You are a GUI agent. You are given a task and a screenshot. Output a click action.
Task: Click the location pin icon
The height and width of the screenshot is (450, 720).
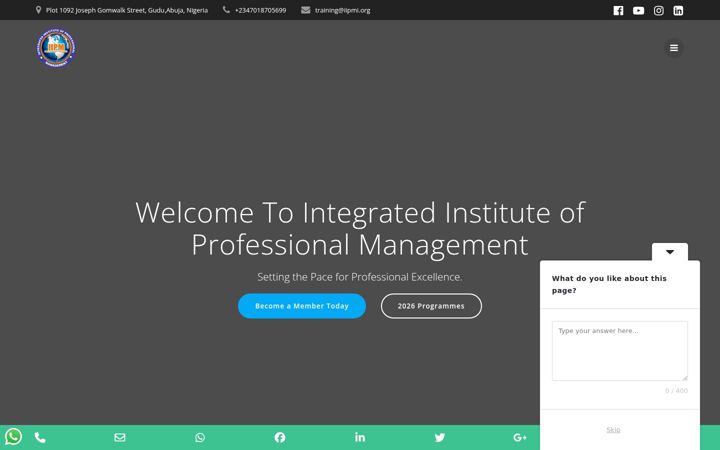pos(39,10)
